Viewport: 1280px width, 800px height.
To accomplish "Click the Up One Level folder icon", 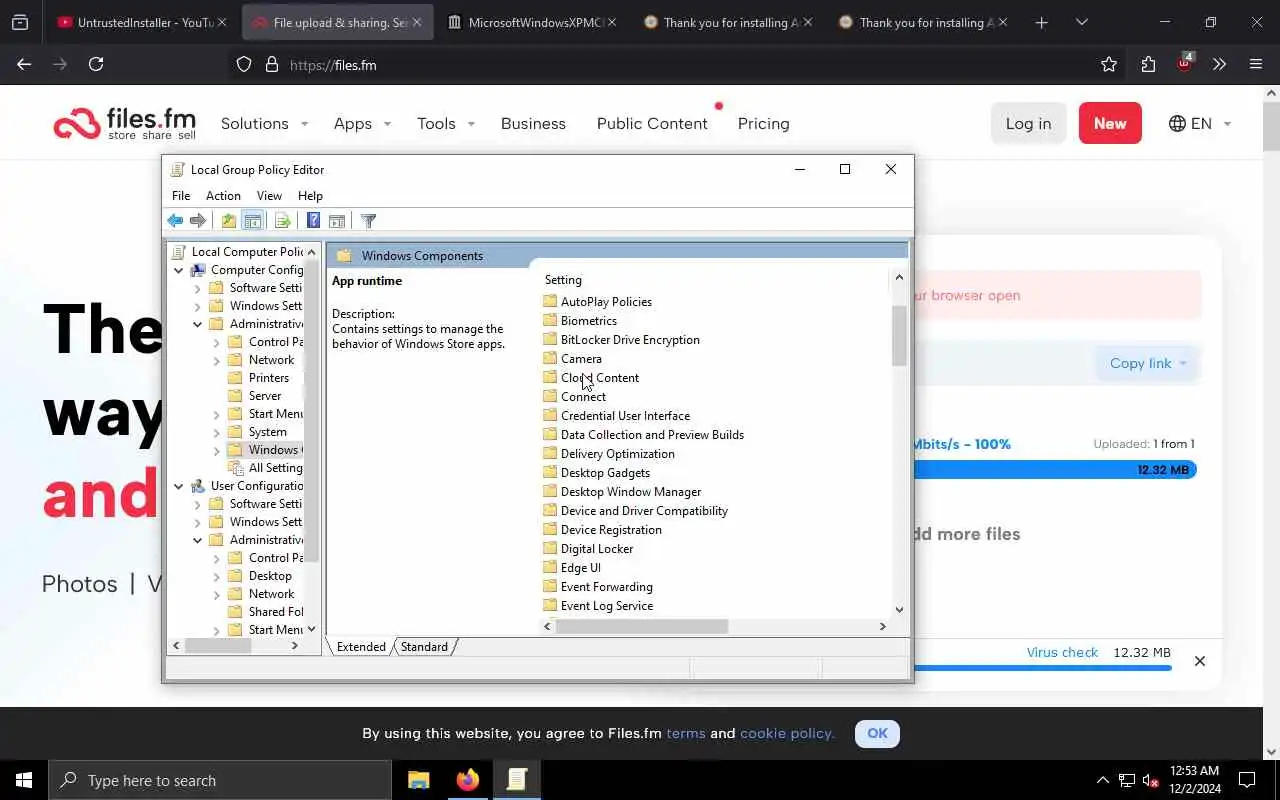I will (x=229, y=221).
